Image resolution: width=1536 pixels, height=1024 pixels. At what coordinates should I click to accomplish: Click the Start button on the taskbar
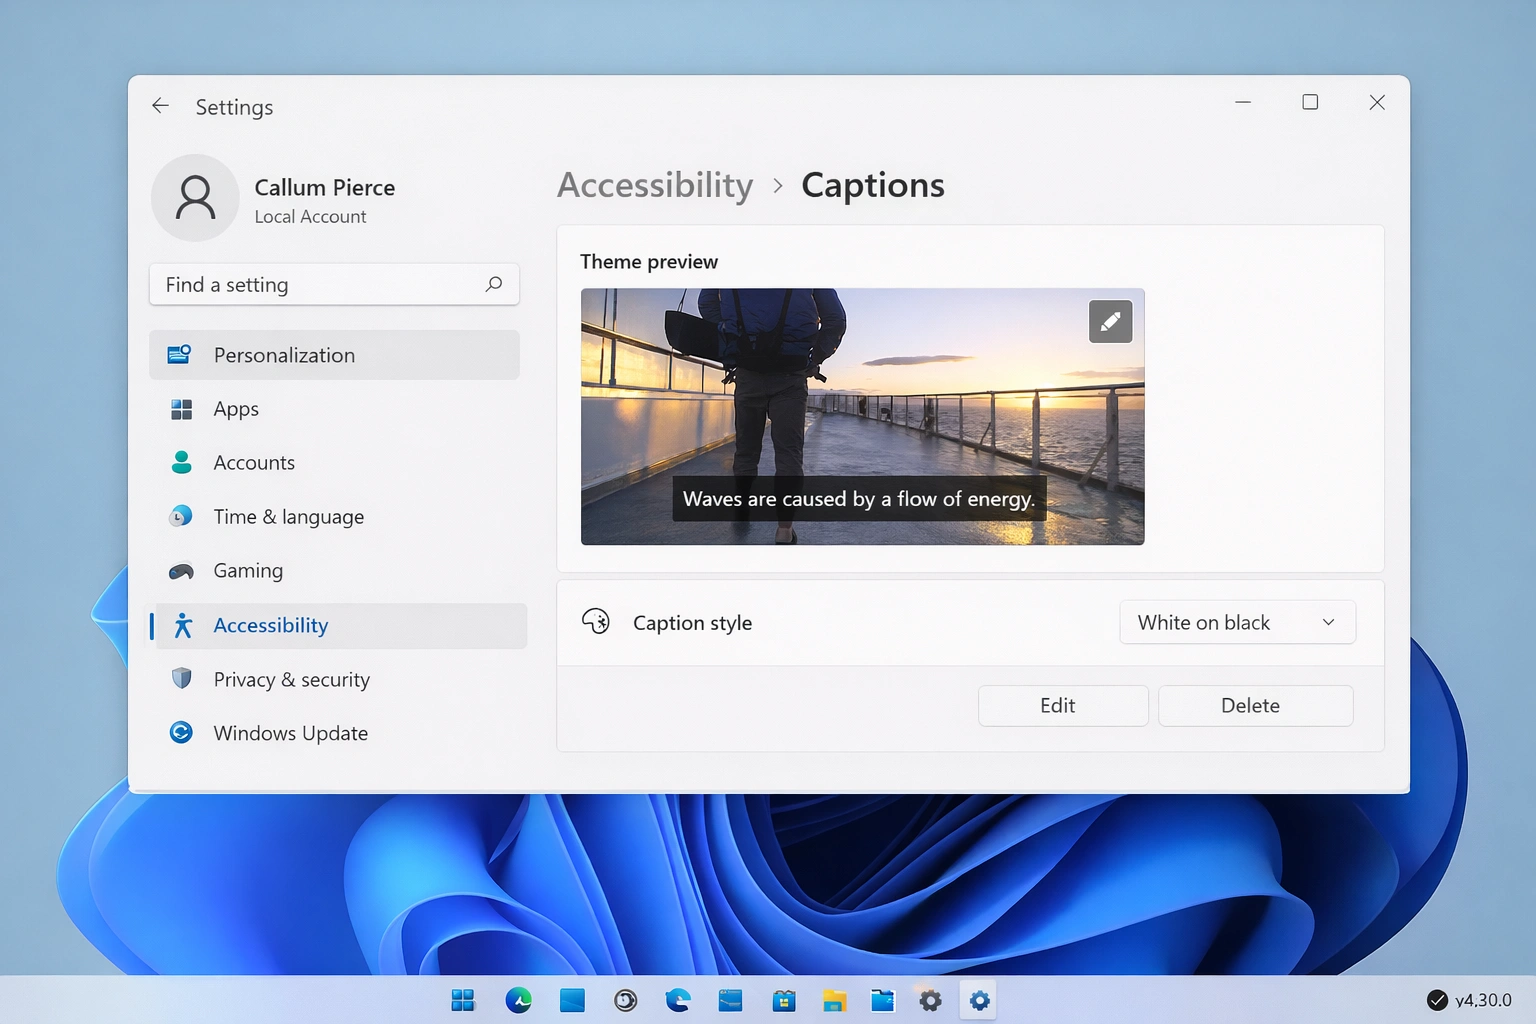pyautogui.click(x=462, y=999)
